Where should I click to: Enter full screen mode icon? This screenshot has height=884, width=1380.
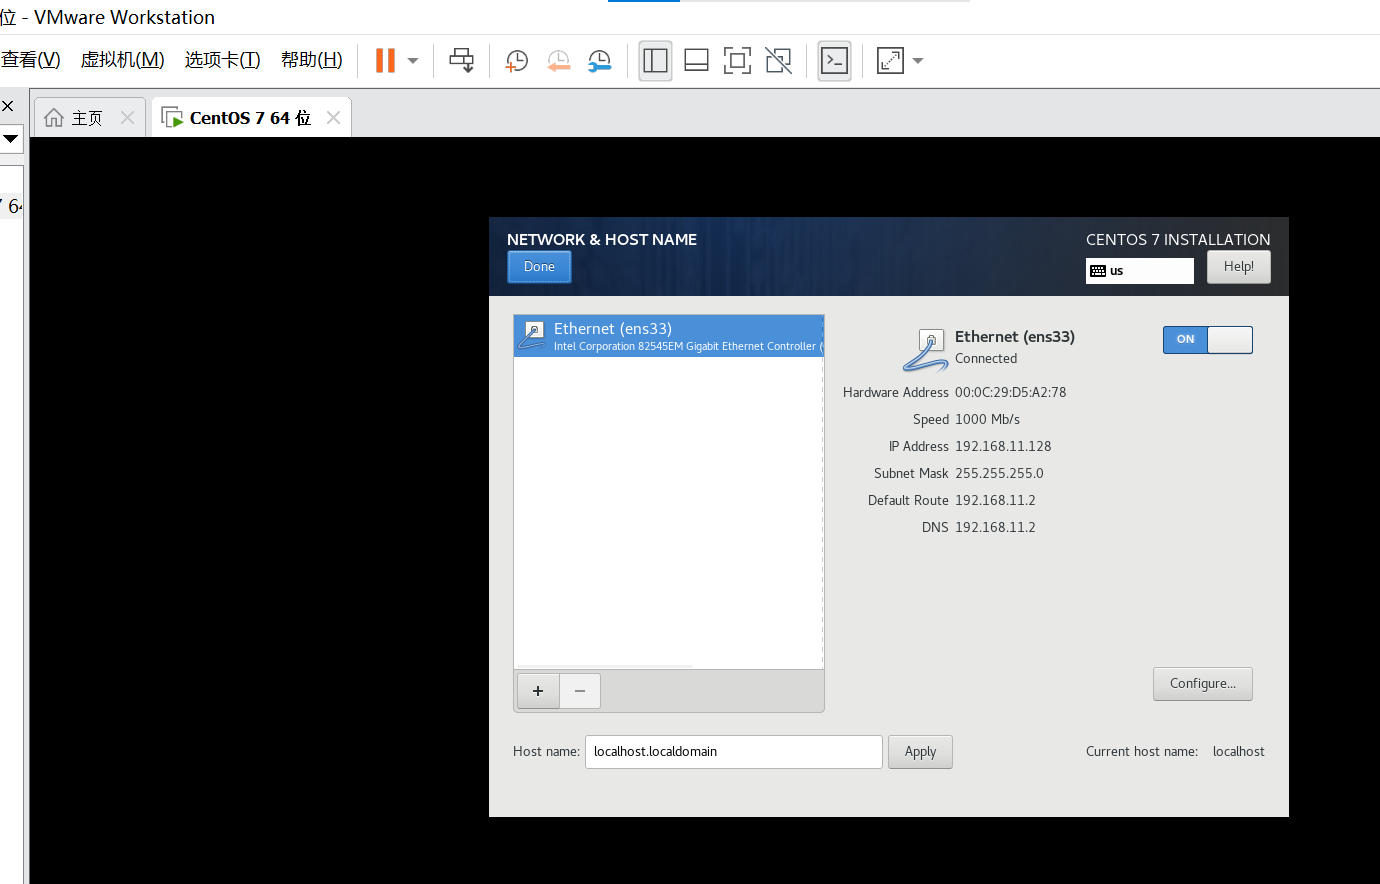(x=737, y=61)
